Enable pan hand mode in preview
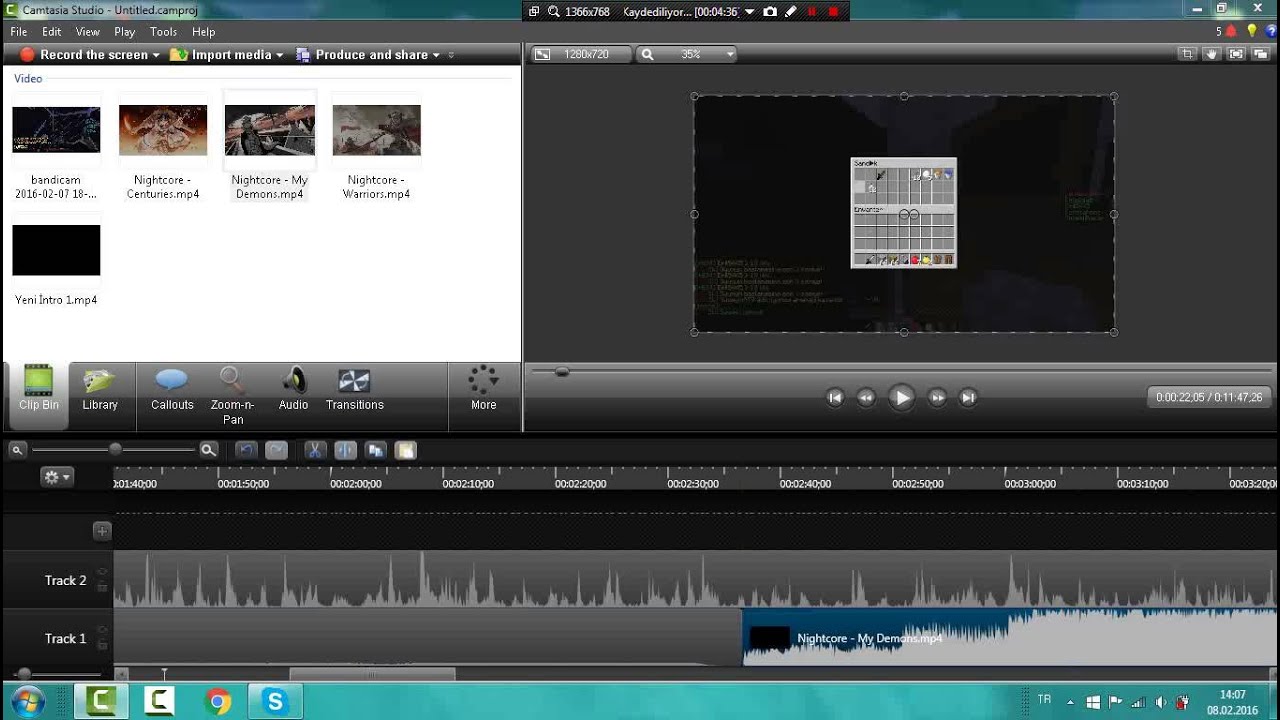The height and width of the screenshot is (720, 1280). coord(1211,54)
